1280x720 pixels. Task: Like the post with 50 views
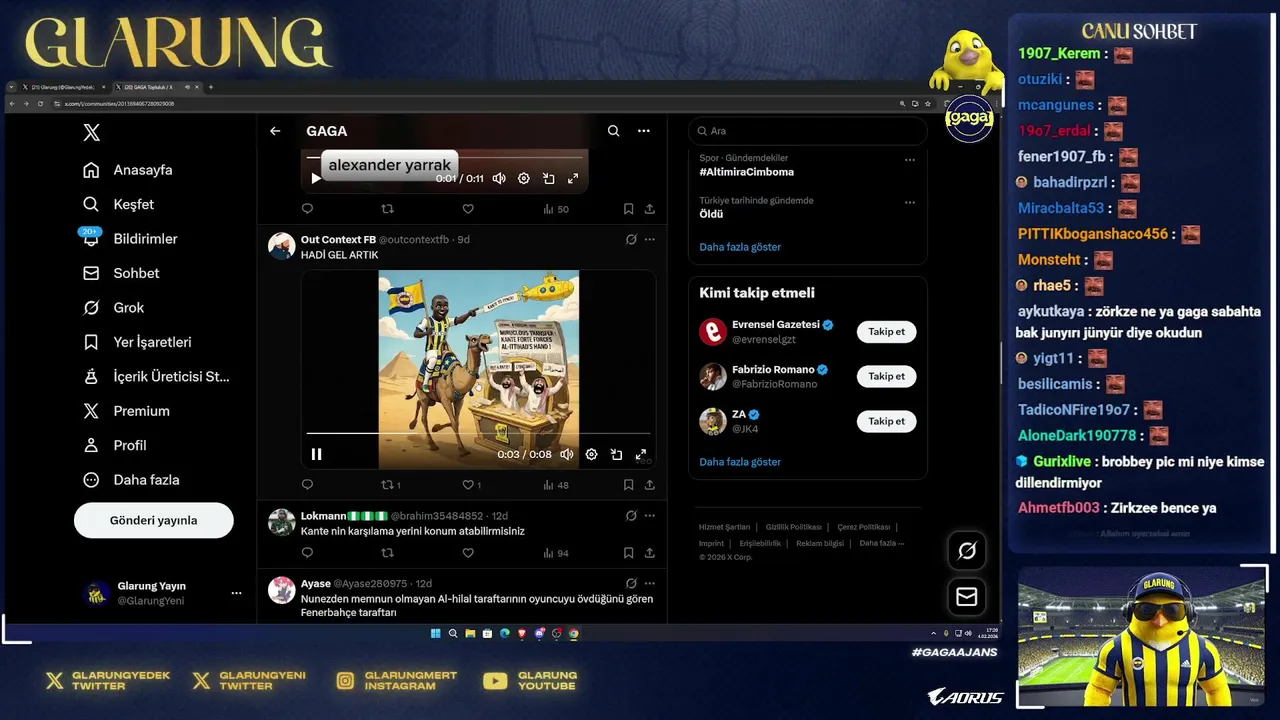click(468, 209)
